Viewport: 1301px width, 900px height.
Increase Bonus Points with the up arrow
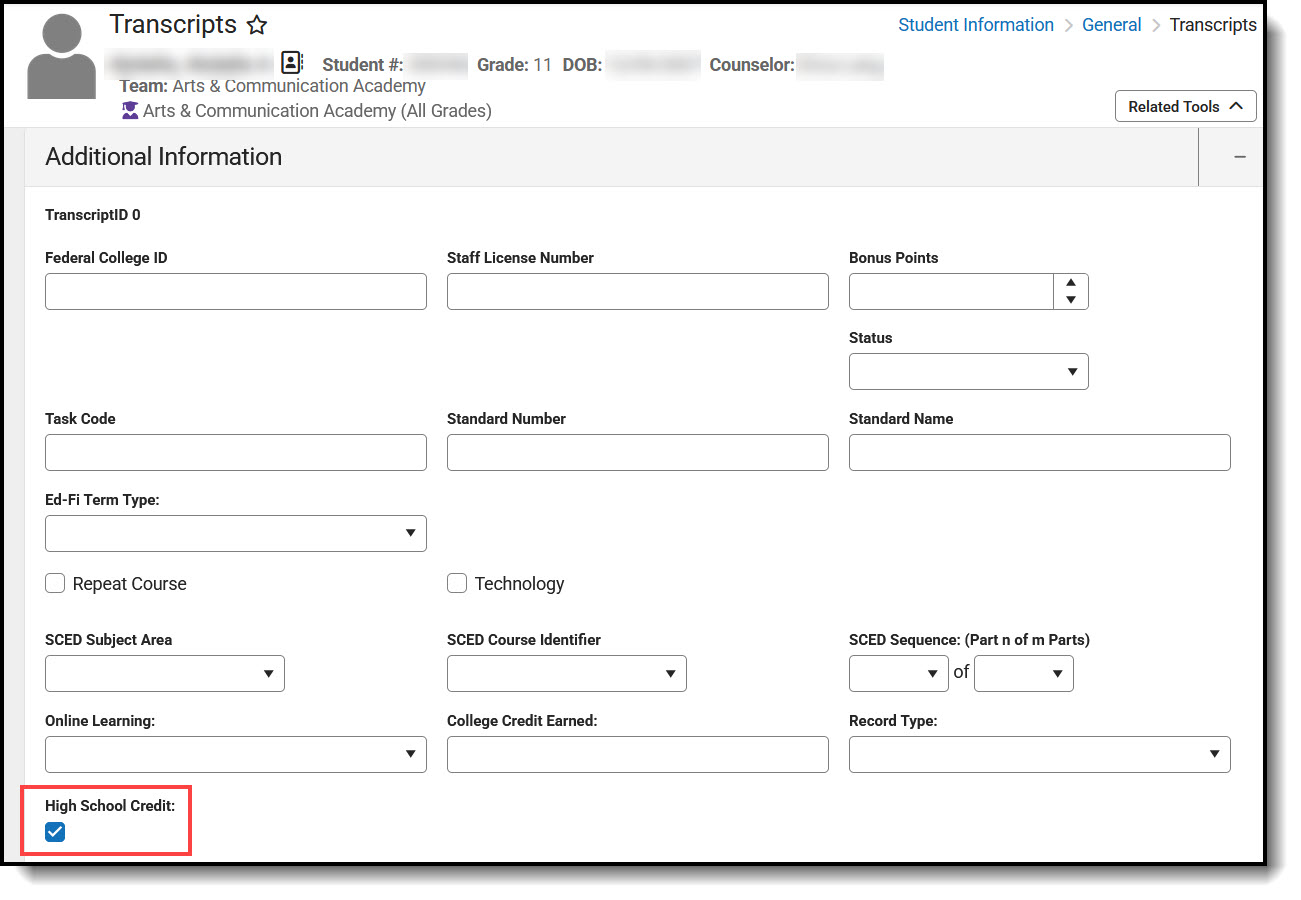coord(1071,283)
